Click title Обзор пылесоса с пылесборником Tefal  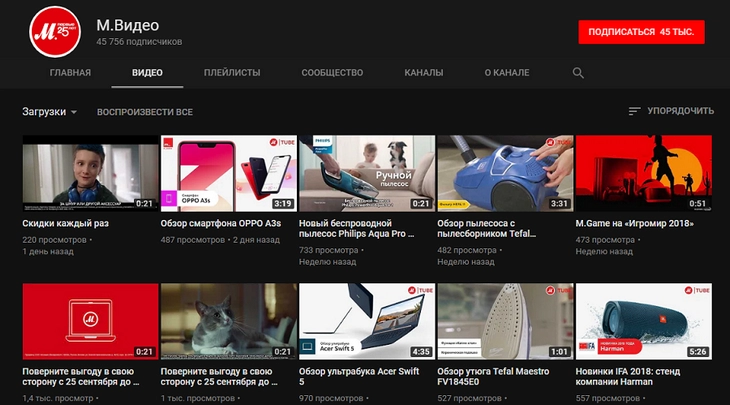click(x=487, y=229)
